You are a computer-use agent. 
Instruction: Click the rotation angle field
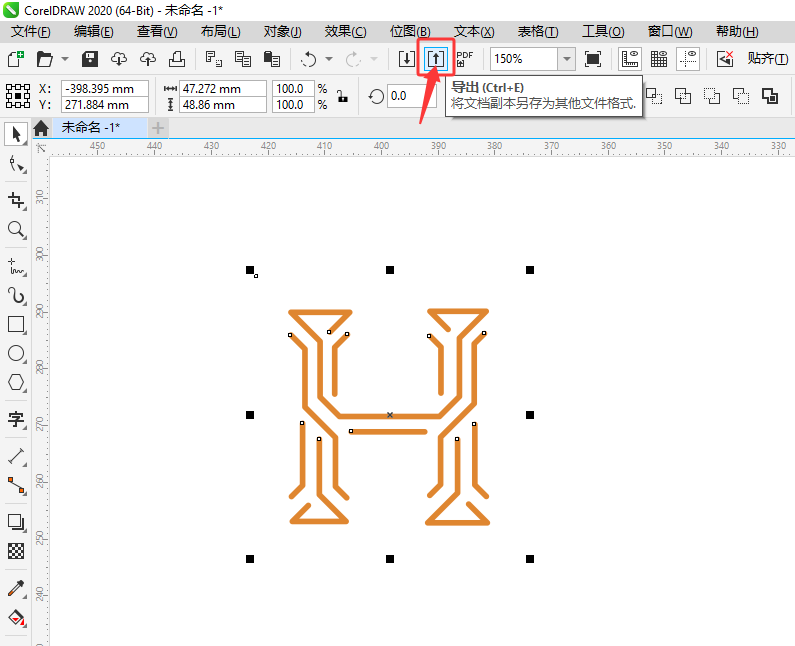click(412, 96)
